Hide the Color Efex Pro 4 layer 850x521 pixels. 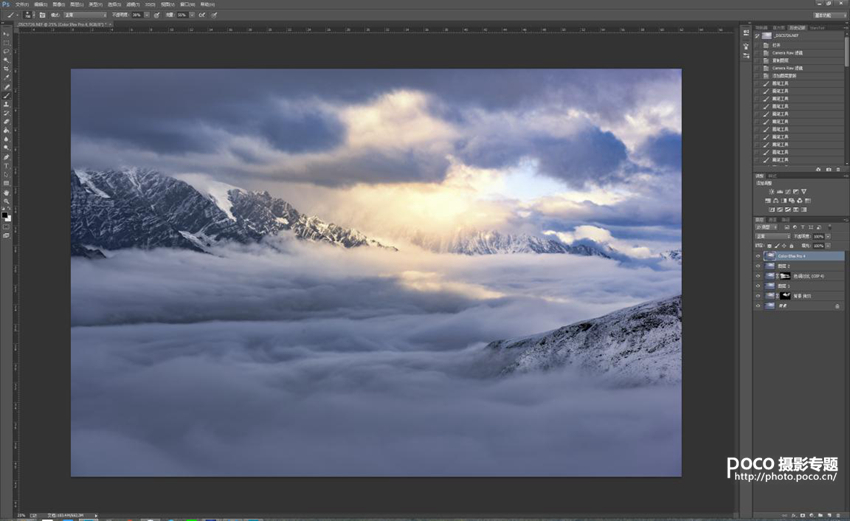(x=758, y=256)
